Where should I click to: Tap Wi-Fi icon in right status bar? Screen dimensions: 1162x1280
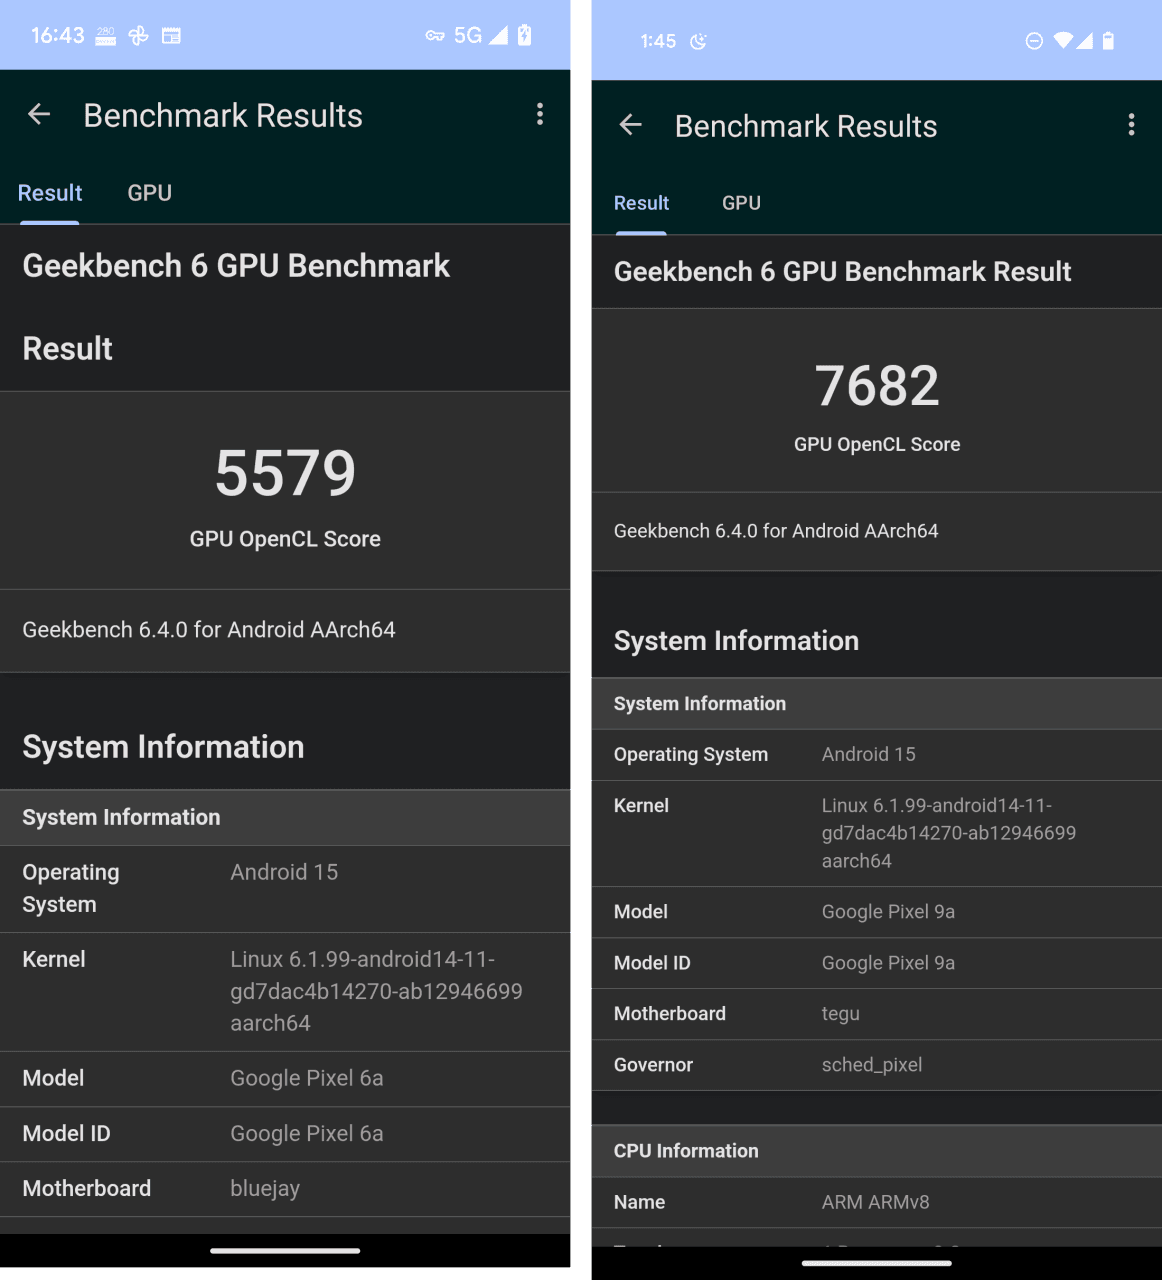(x=1064, y=40)
